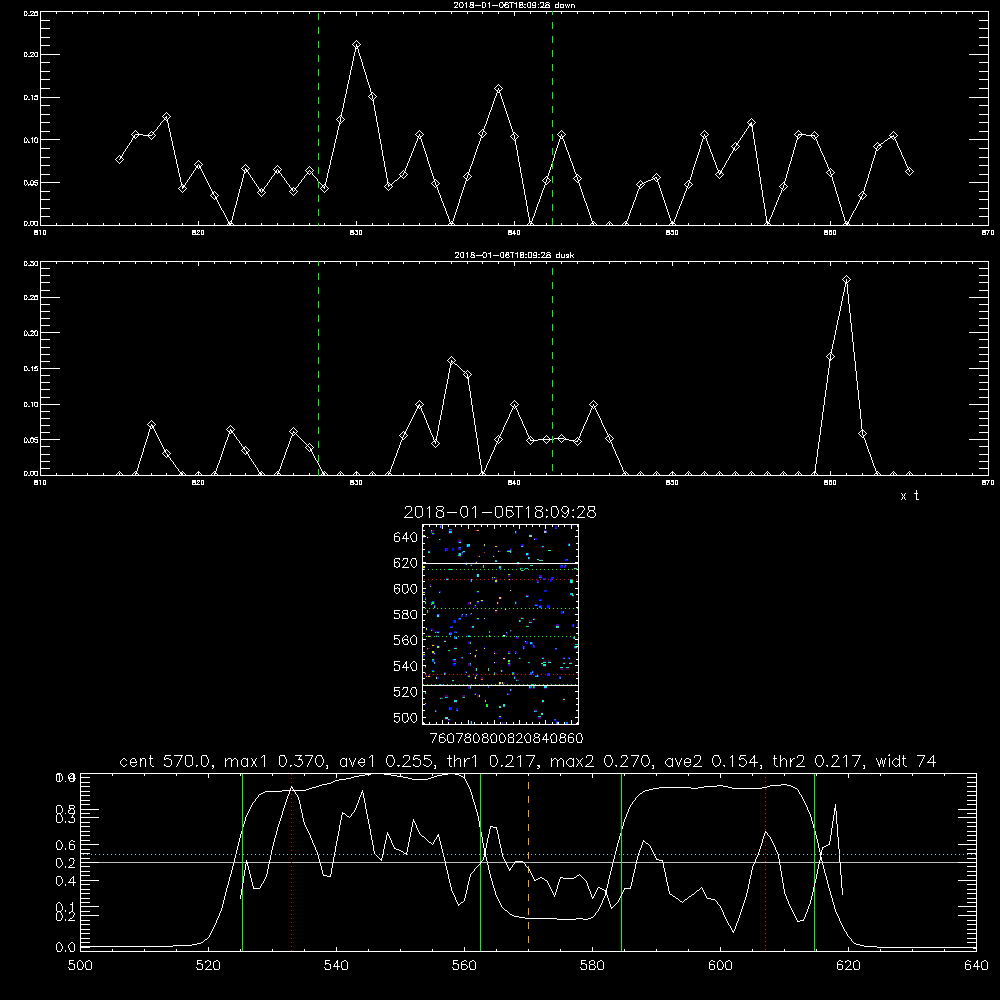Click the first green dashed line in the dusk plot
Screen dimensions: 1000x1000
[318, 368]
